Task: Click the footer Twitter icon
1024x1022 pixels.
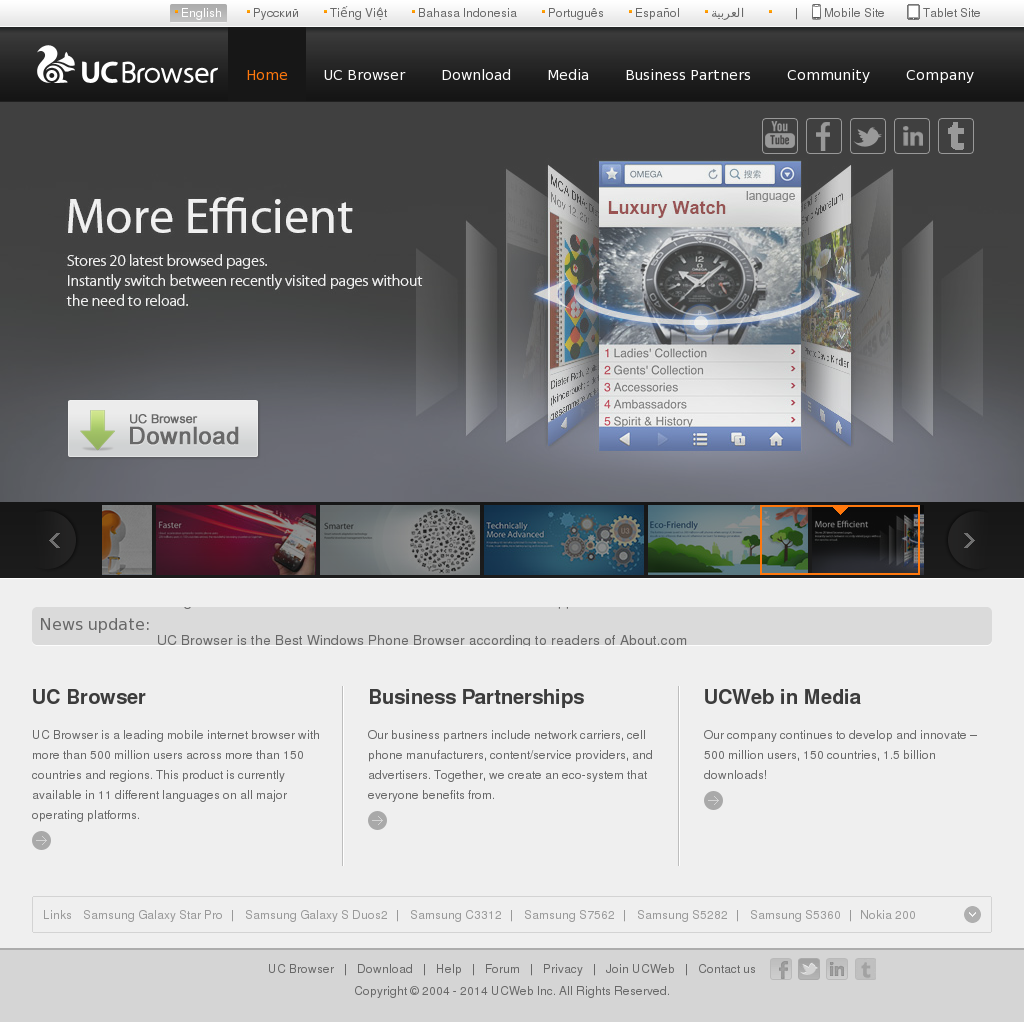Action: (809, 969)
